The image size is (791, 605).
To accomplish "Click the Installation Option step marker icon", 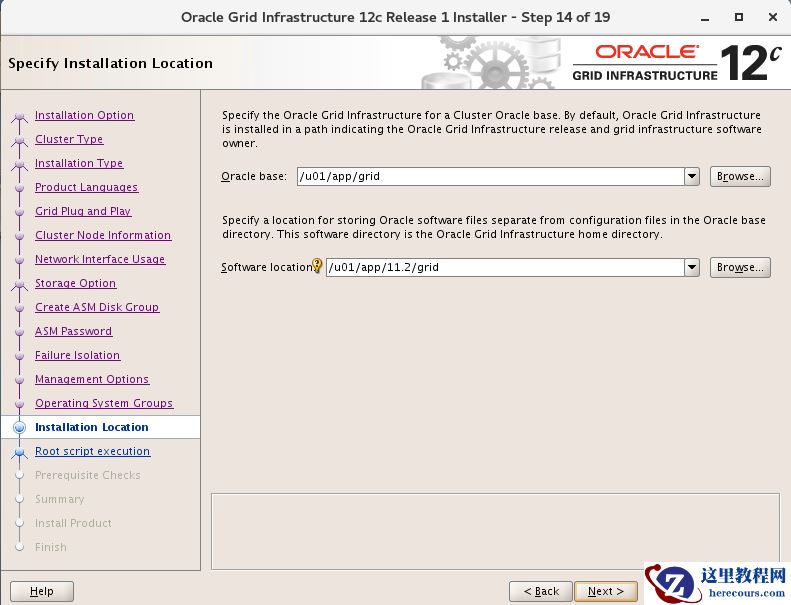I will [19, 117].
